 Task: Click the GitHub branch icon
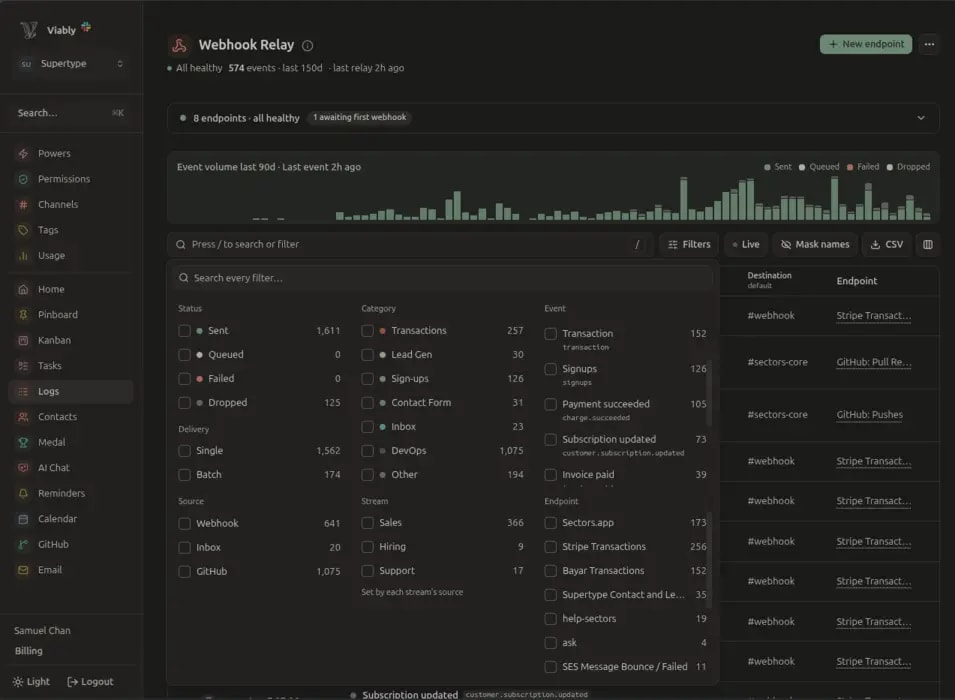pos(23,545)
